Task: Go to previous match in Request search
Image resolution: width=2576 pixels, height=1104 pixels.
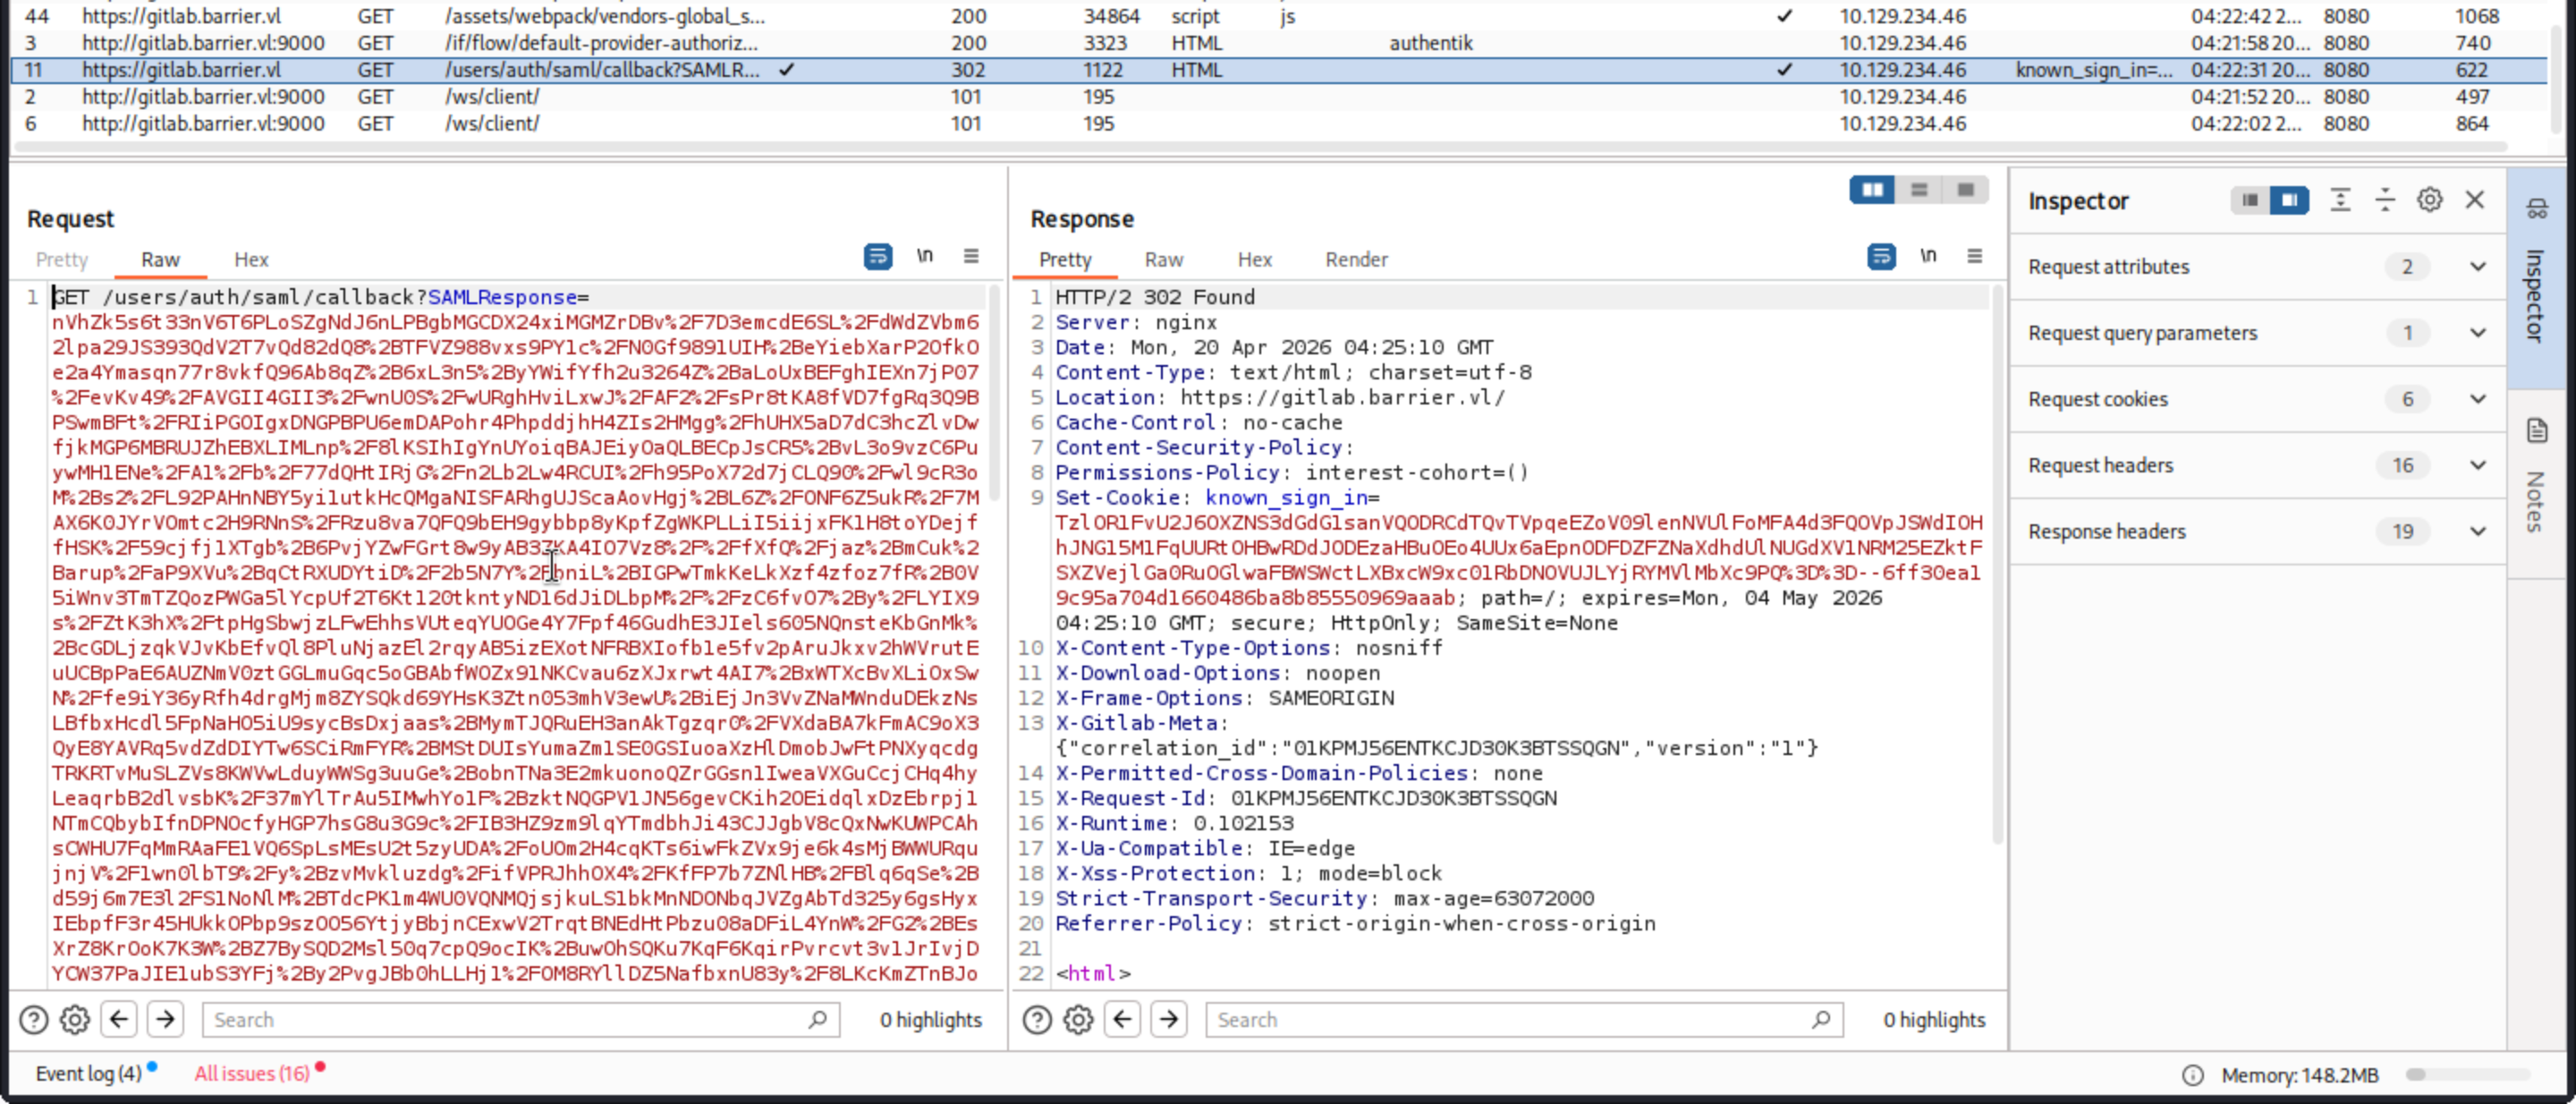Action: 119,1020
